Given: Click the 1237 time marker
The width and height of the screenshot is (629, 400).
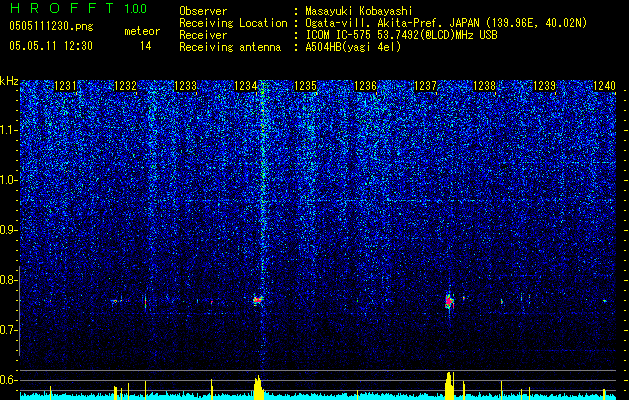Looking at the screenshot, I should [x=425, y=86].
